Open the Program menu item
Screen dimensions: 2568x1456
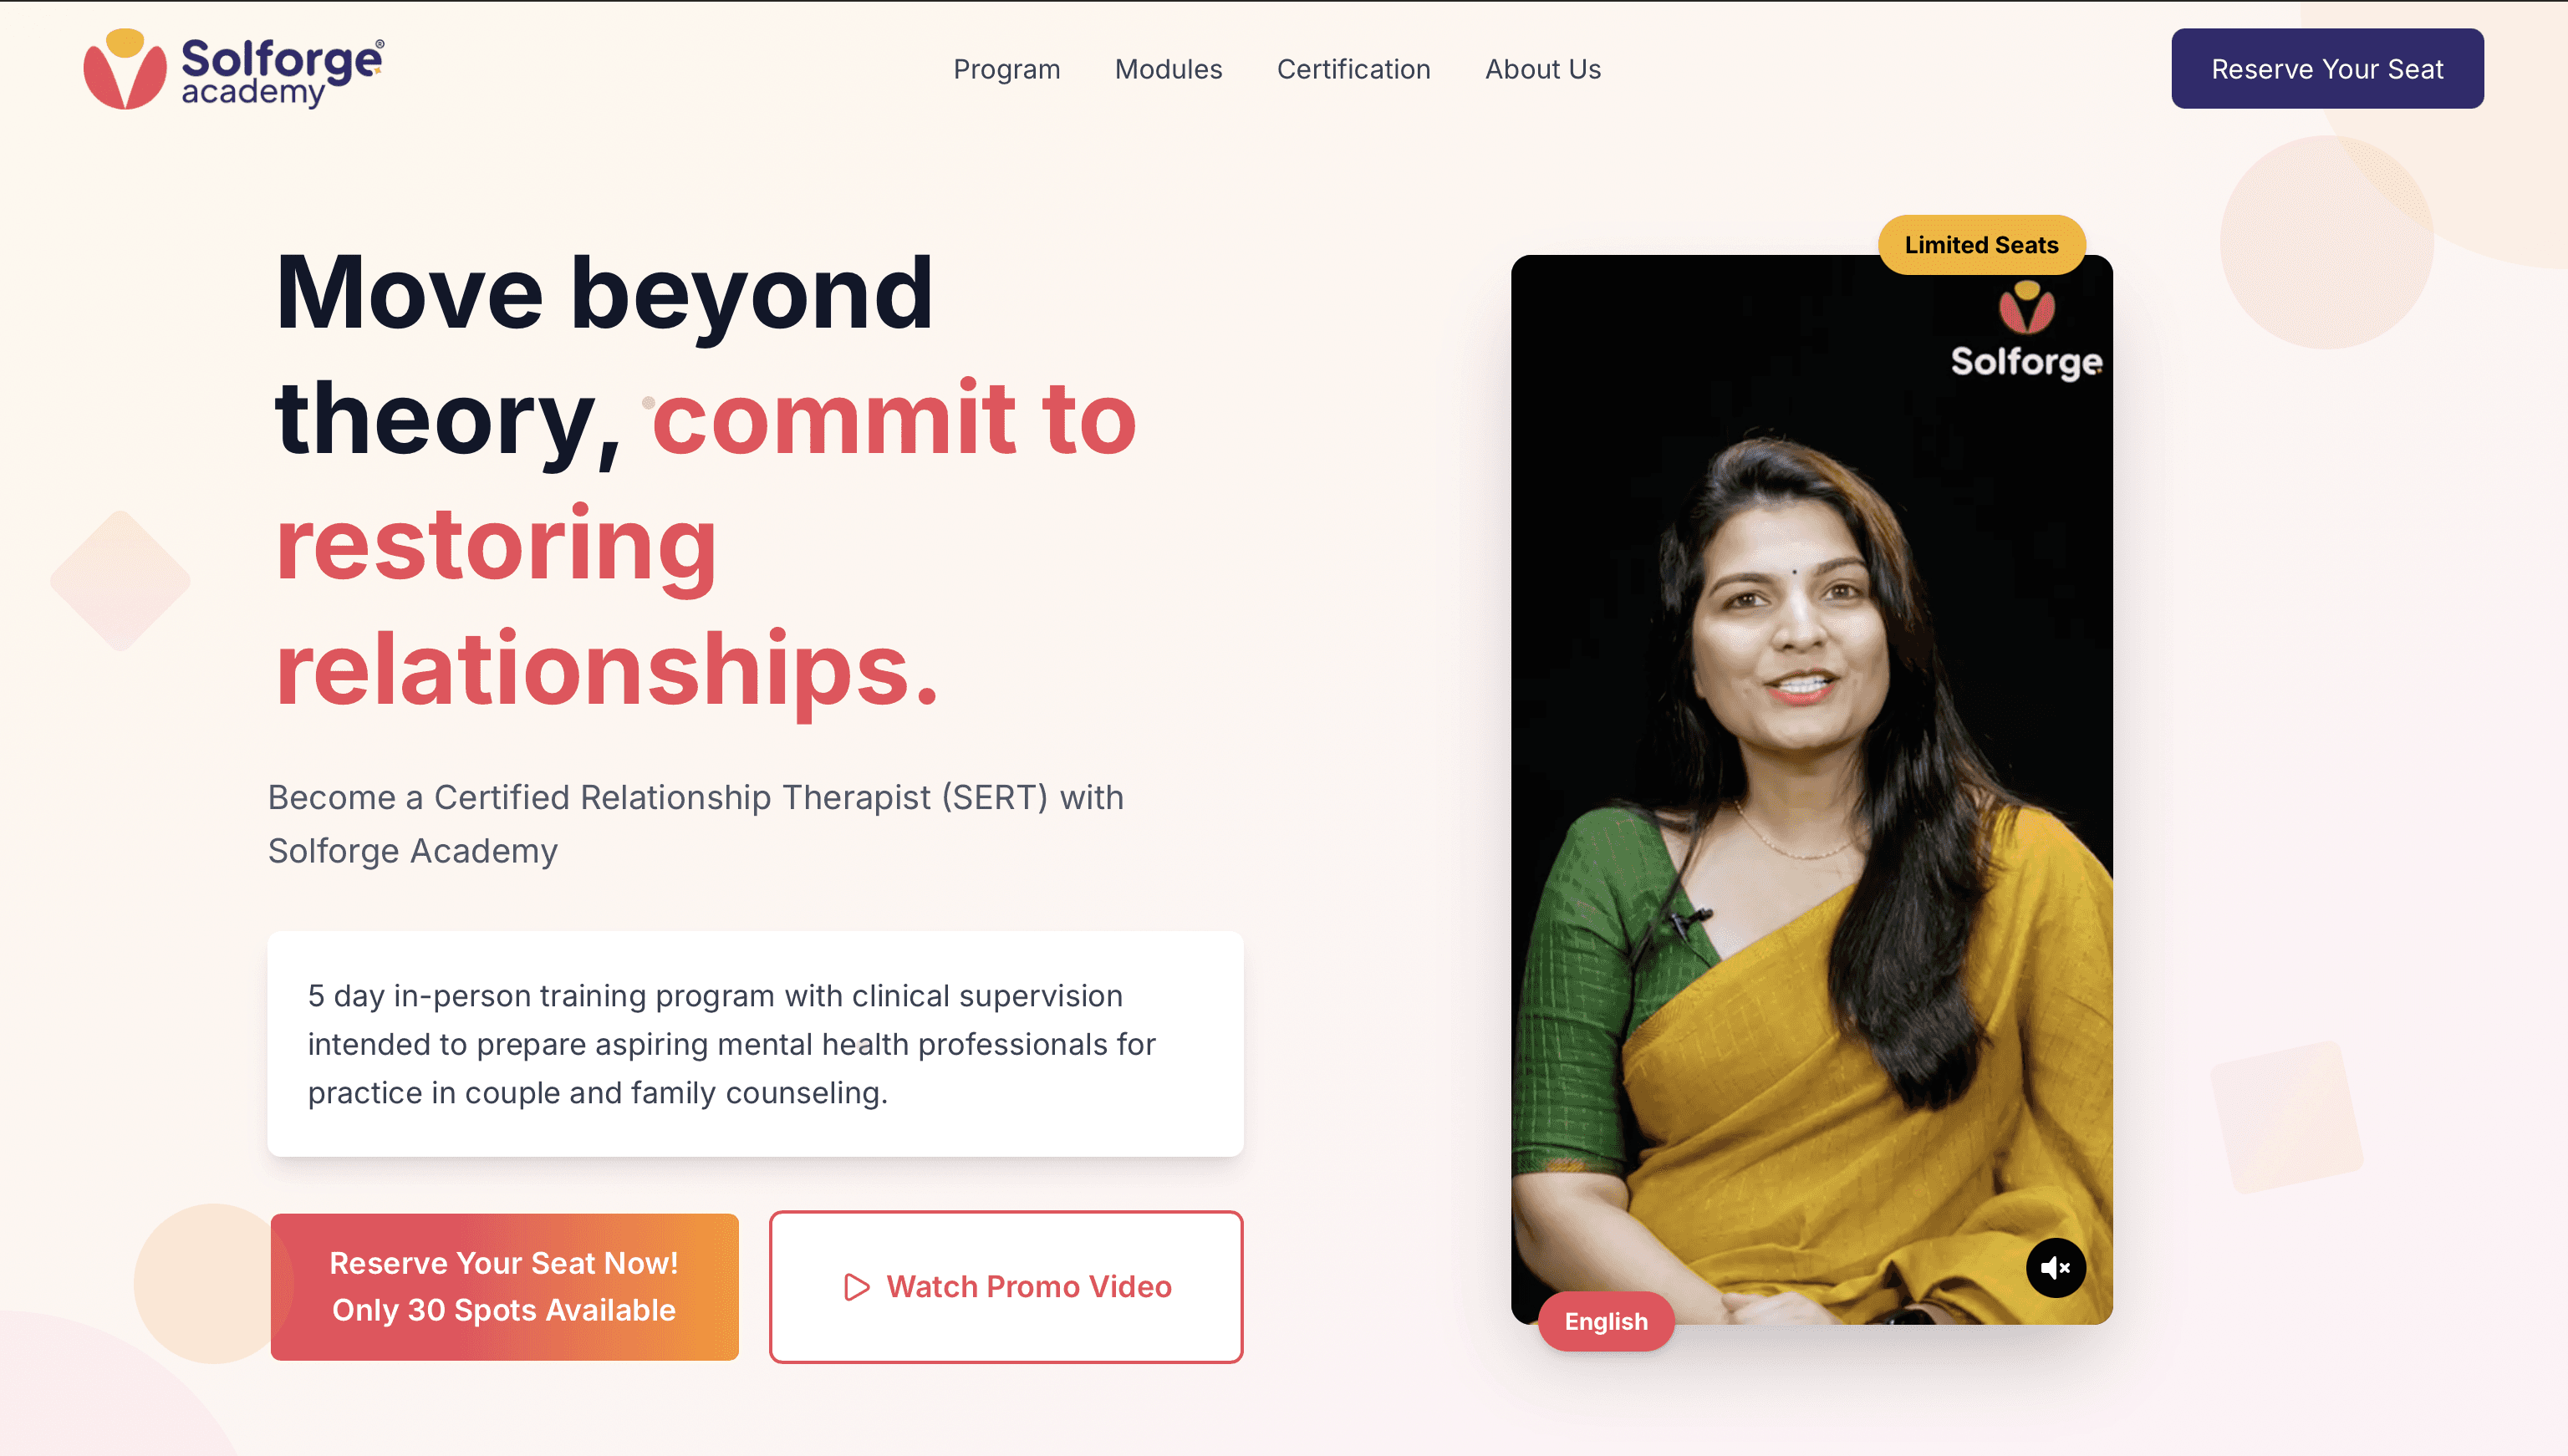point(1006,69)
